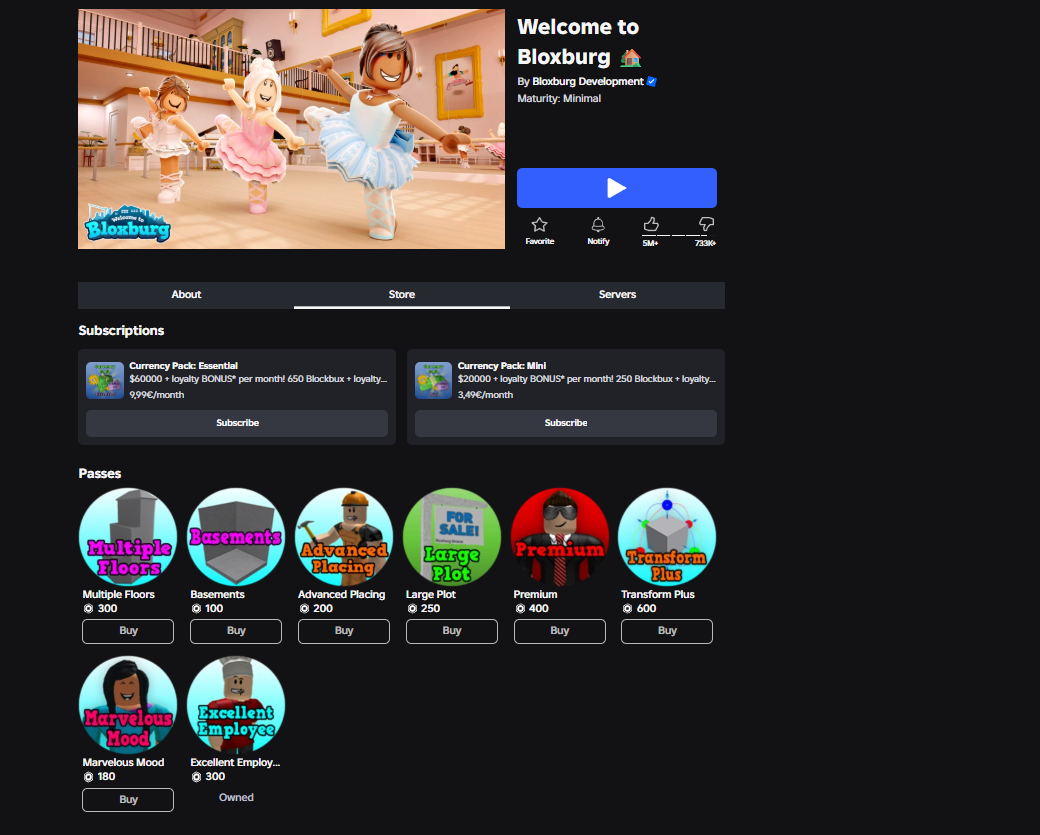
Task: Click the 5M+ likes count
Action: [650, 243]
